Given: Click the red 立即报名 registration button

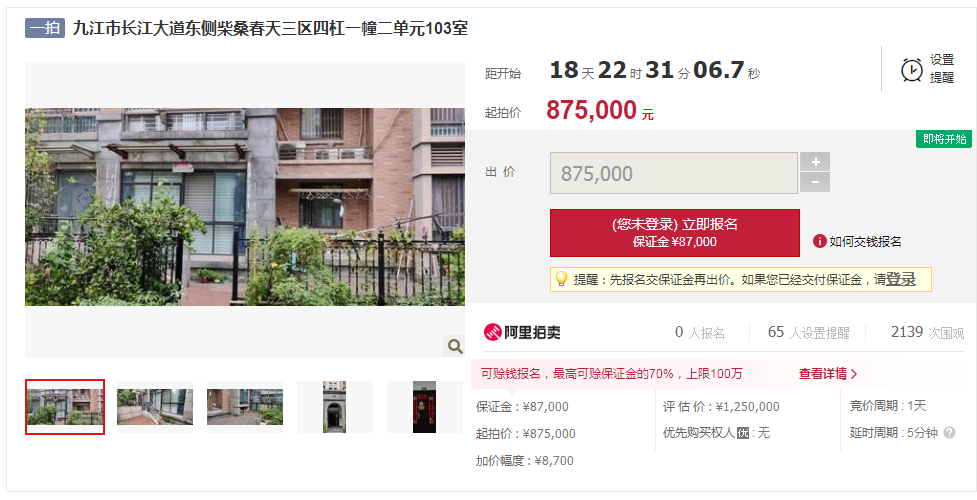Looking at the screenshot, I should click(675, 233).
